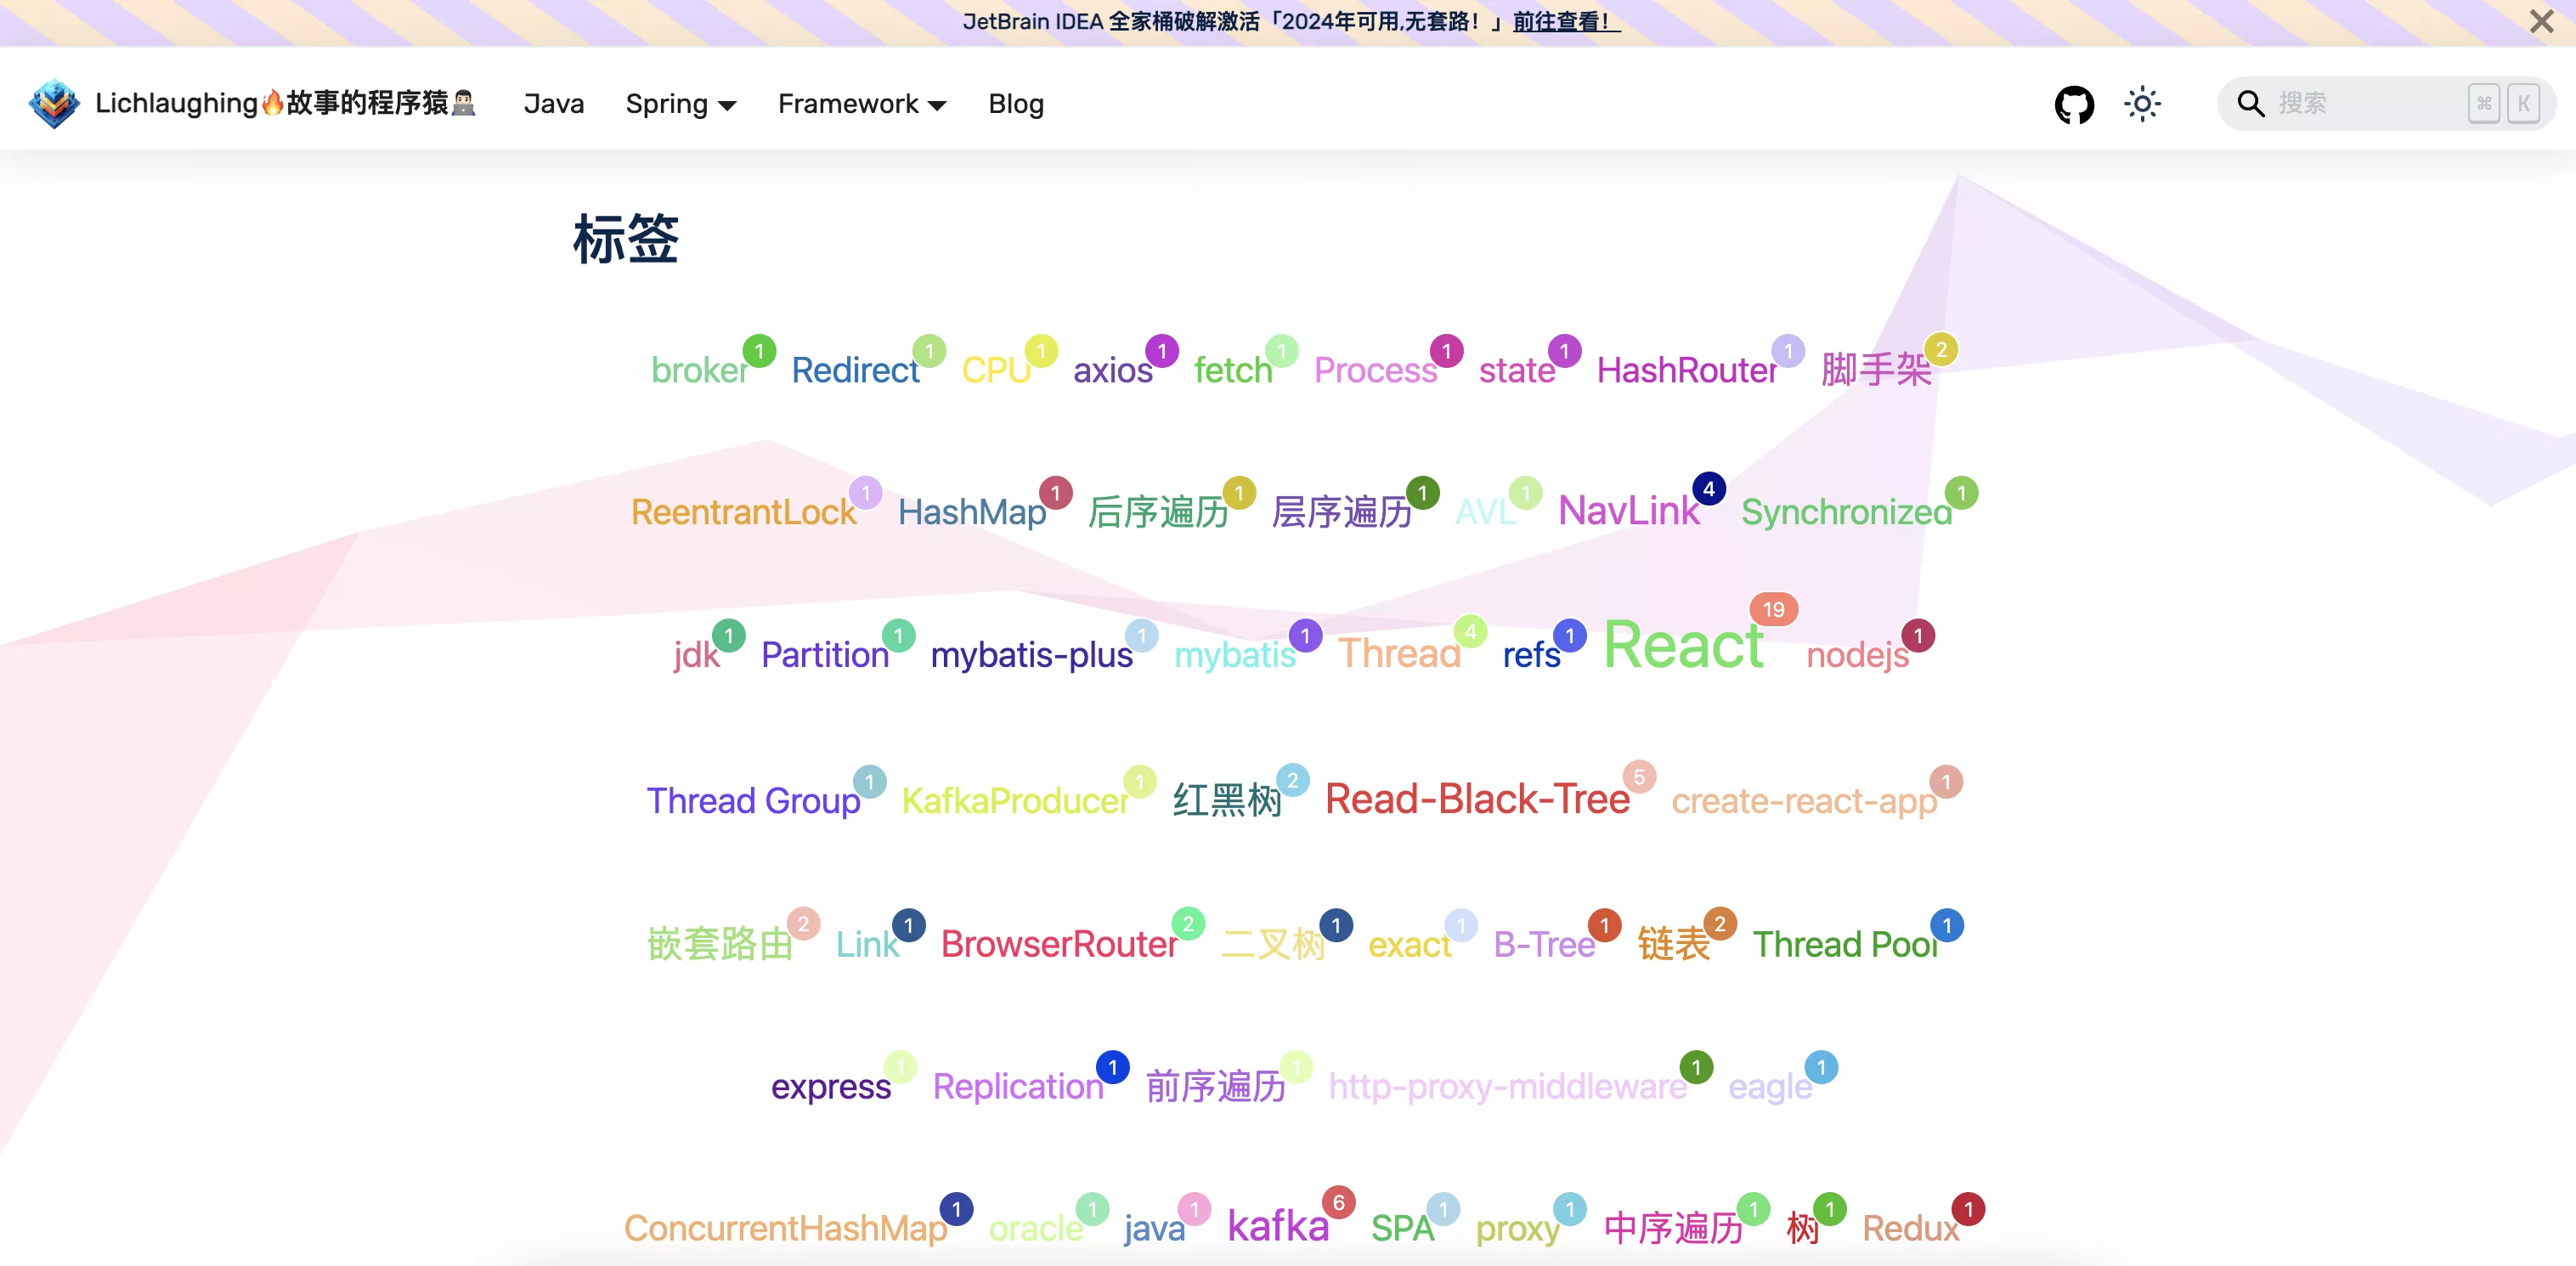Viewport: 2576px width, 1266px height.
Task: Go to the Blog page
Action: (x=1015, y=104)
